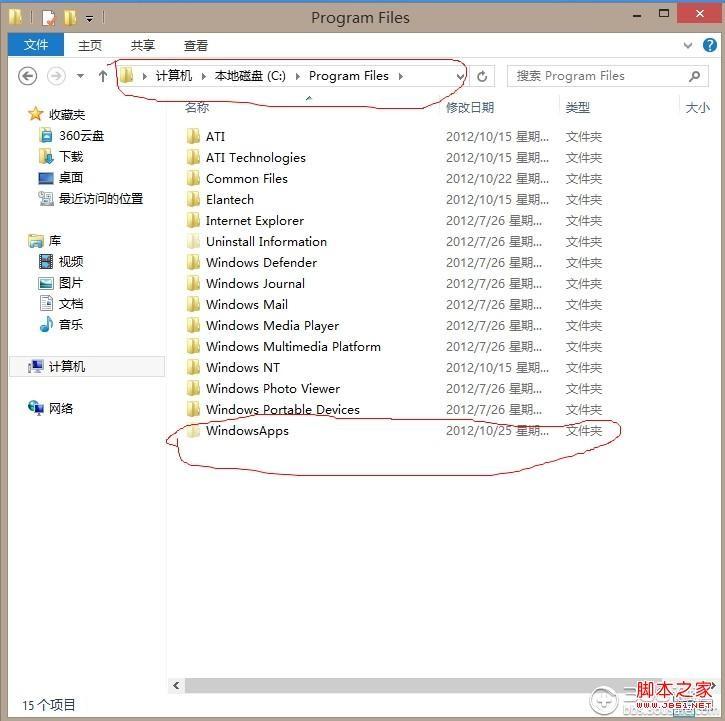Viewport: 725px width, 721px height.
Task: Select the Windows Photo Viewer folder icon
Action: (193, 388)
